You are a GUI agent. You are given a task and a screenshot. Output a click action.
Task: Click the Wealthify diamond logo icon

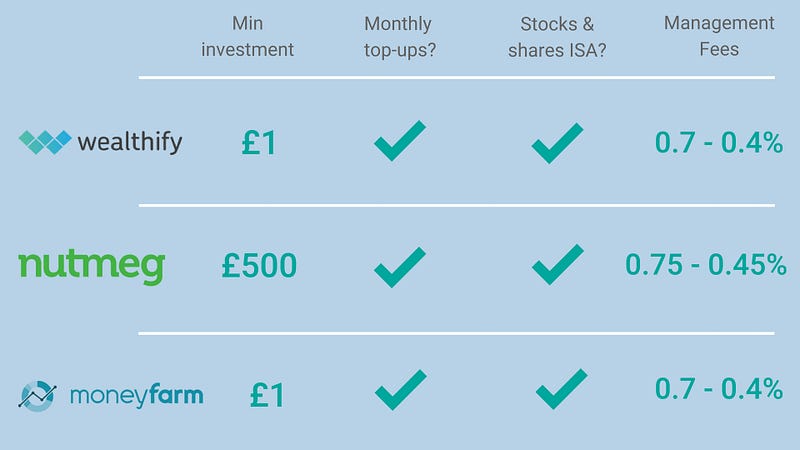click(45, 142)
